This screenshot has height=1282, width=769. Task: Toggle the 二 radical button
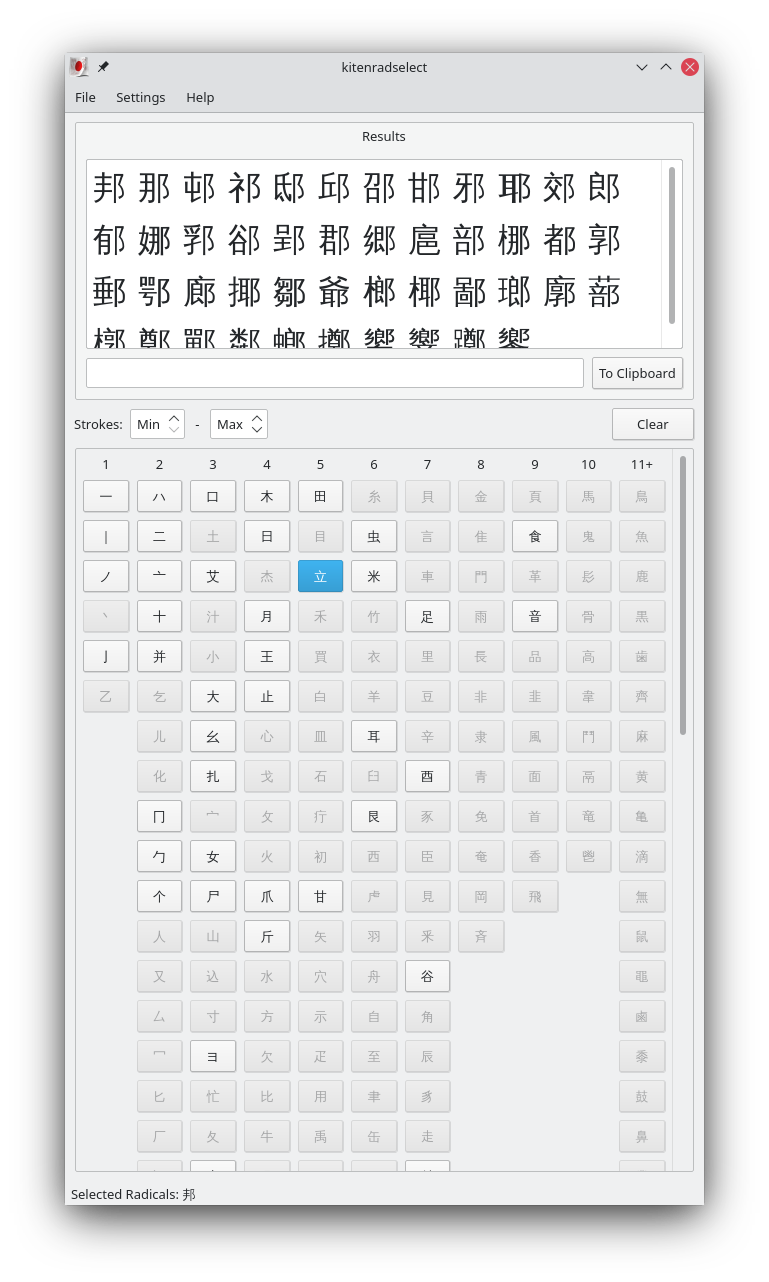pos(159,536)
